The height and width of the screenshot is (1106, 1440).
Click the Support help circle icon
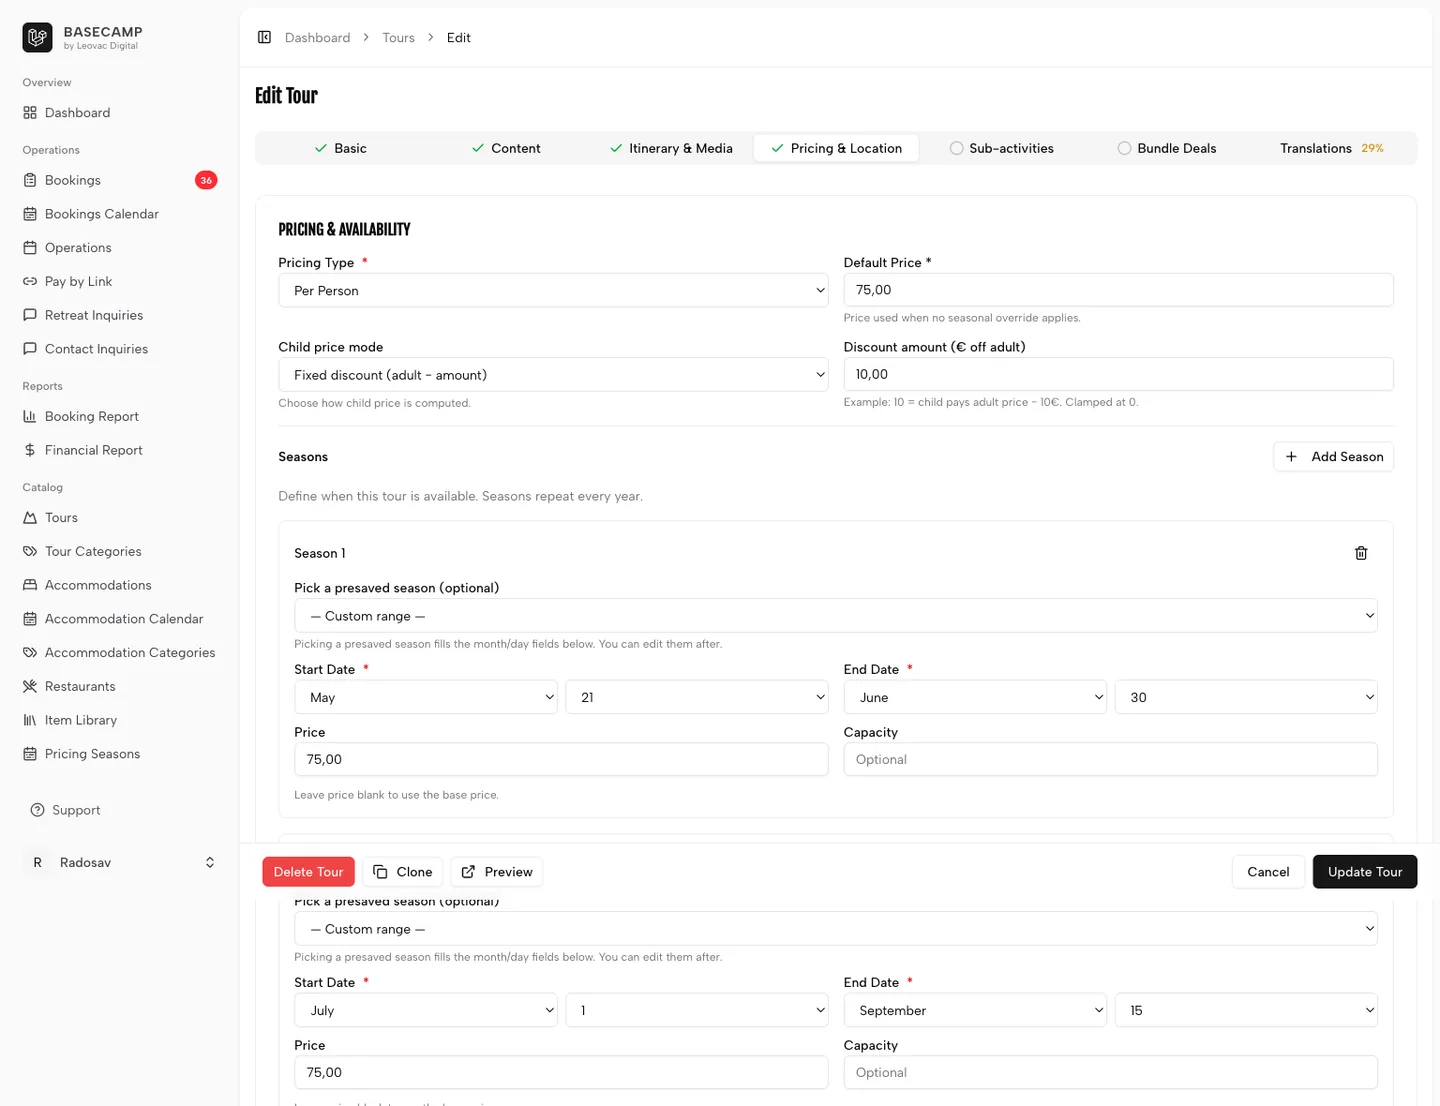pos(38,810)
